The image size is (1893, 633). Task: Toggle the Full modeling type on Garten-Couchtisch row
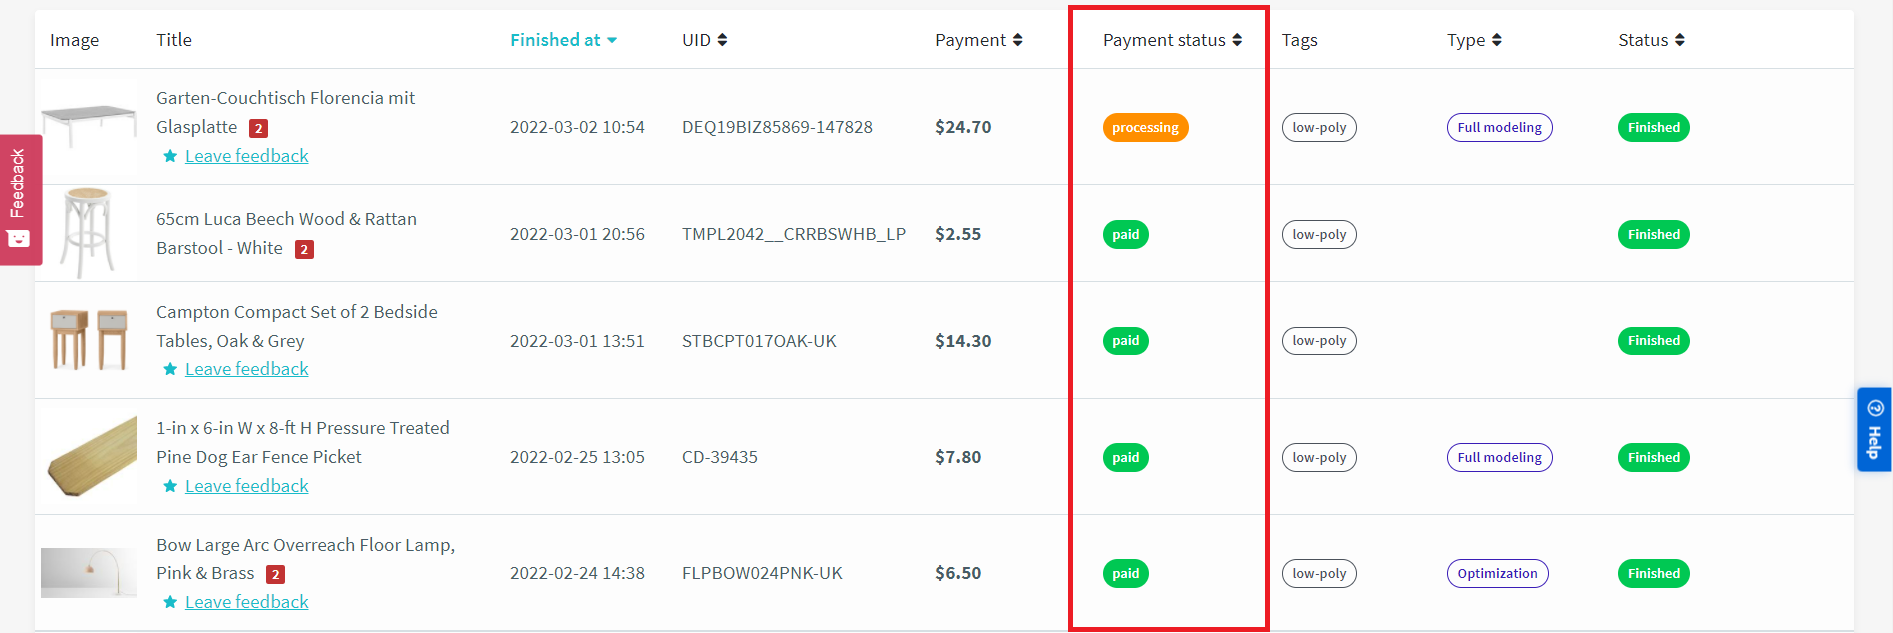[1499, 127]
